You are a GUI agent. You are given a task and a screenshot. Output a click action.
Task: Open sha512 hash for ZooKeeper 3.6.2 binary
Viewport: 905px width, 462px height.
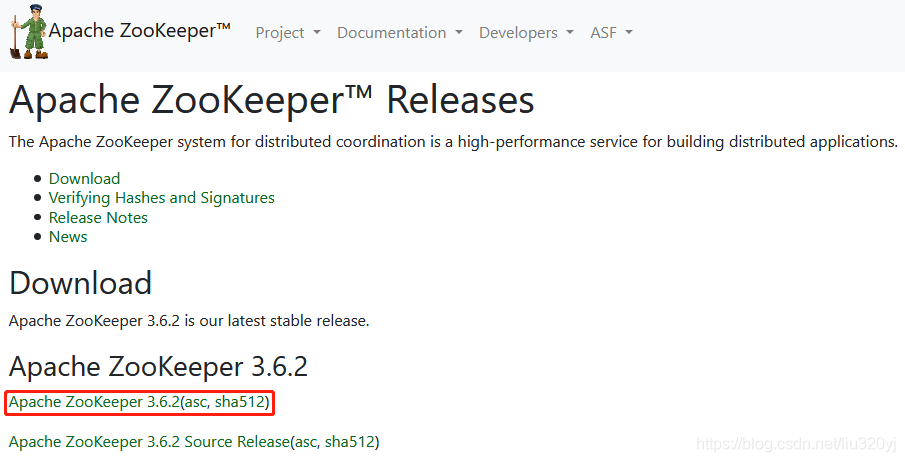pos(240,402)
